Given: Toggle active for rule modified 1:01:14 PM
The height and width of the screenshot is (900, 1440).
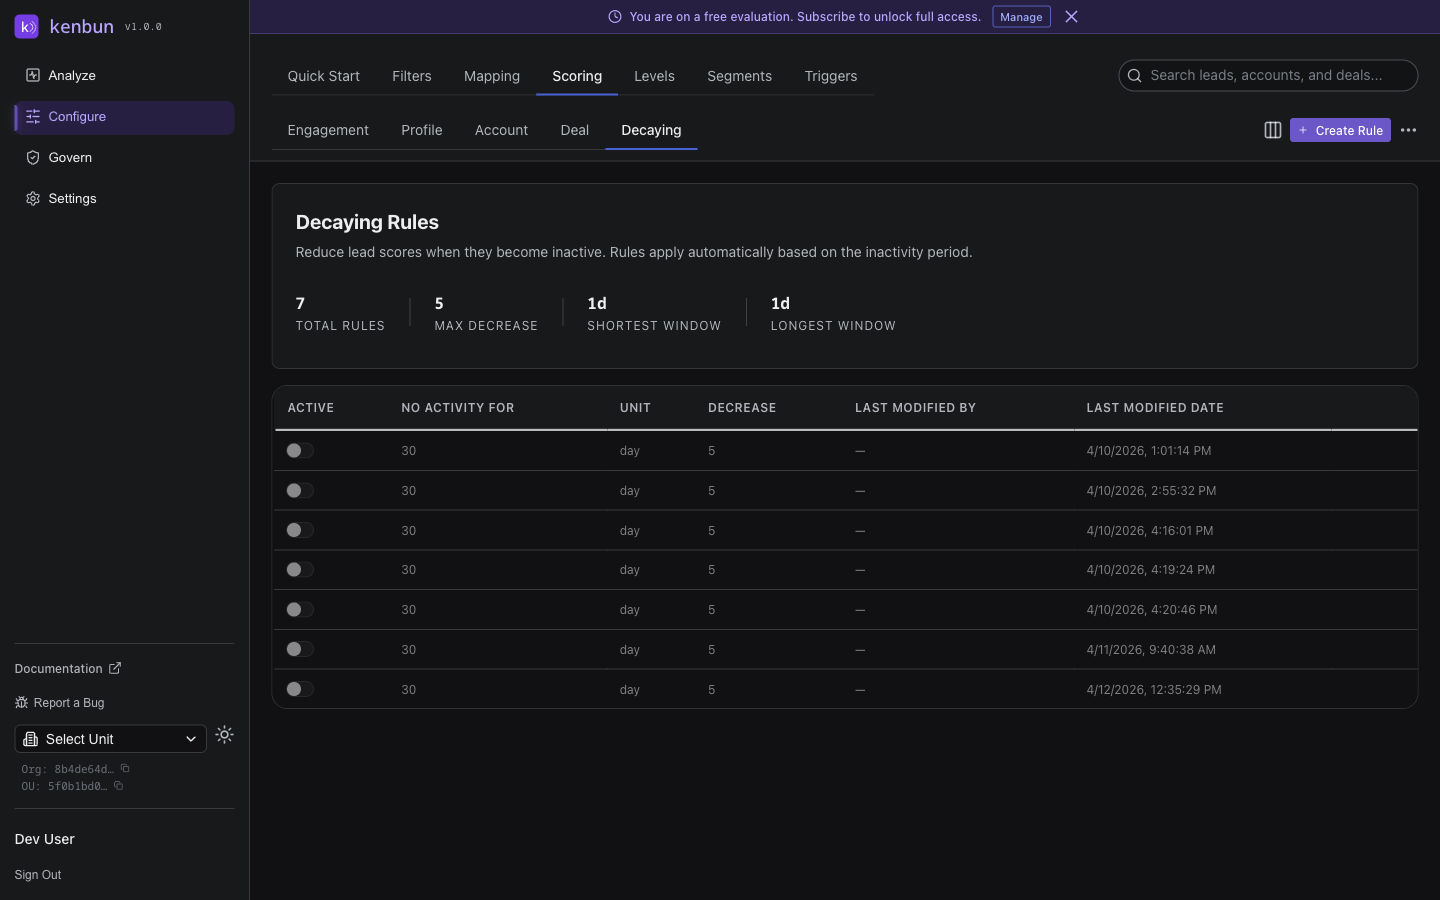Looking at the screenshot, I should 300,451.
